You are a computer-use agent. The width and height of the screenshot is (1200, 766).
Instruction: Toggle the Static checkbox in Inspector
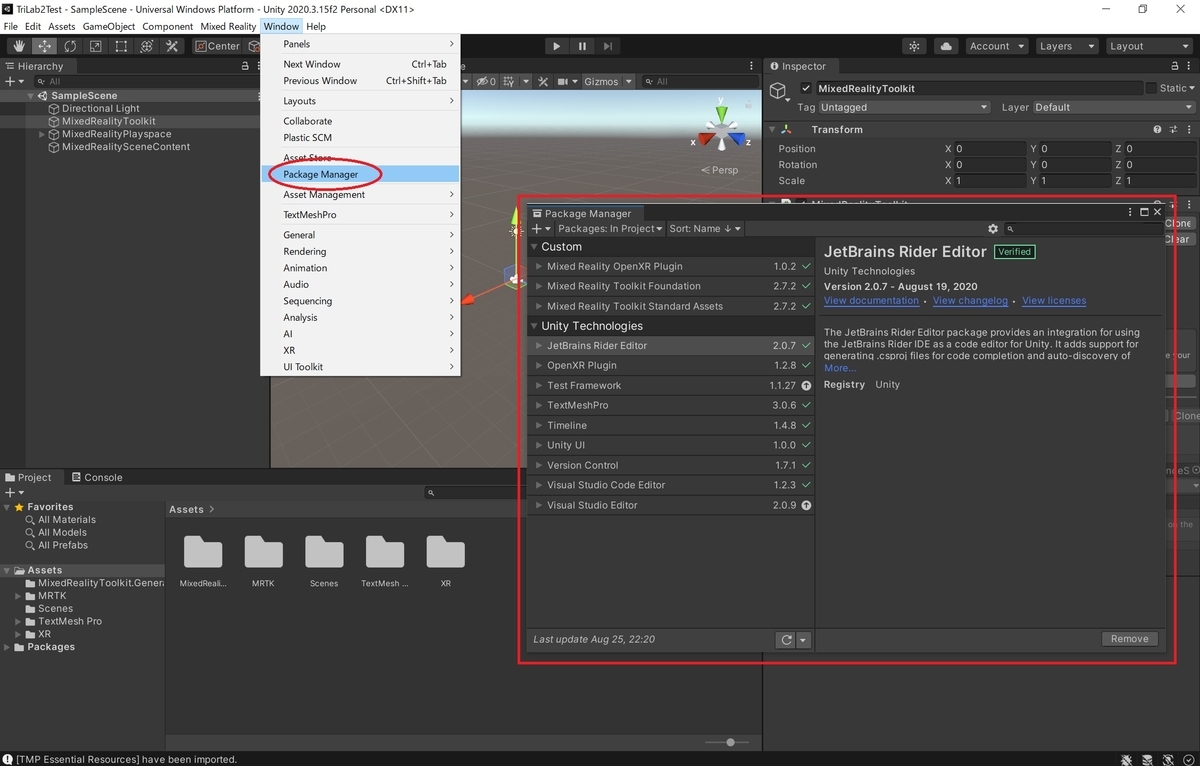click(1151, 88)
